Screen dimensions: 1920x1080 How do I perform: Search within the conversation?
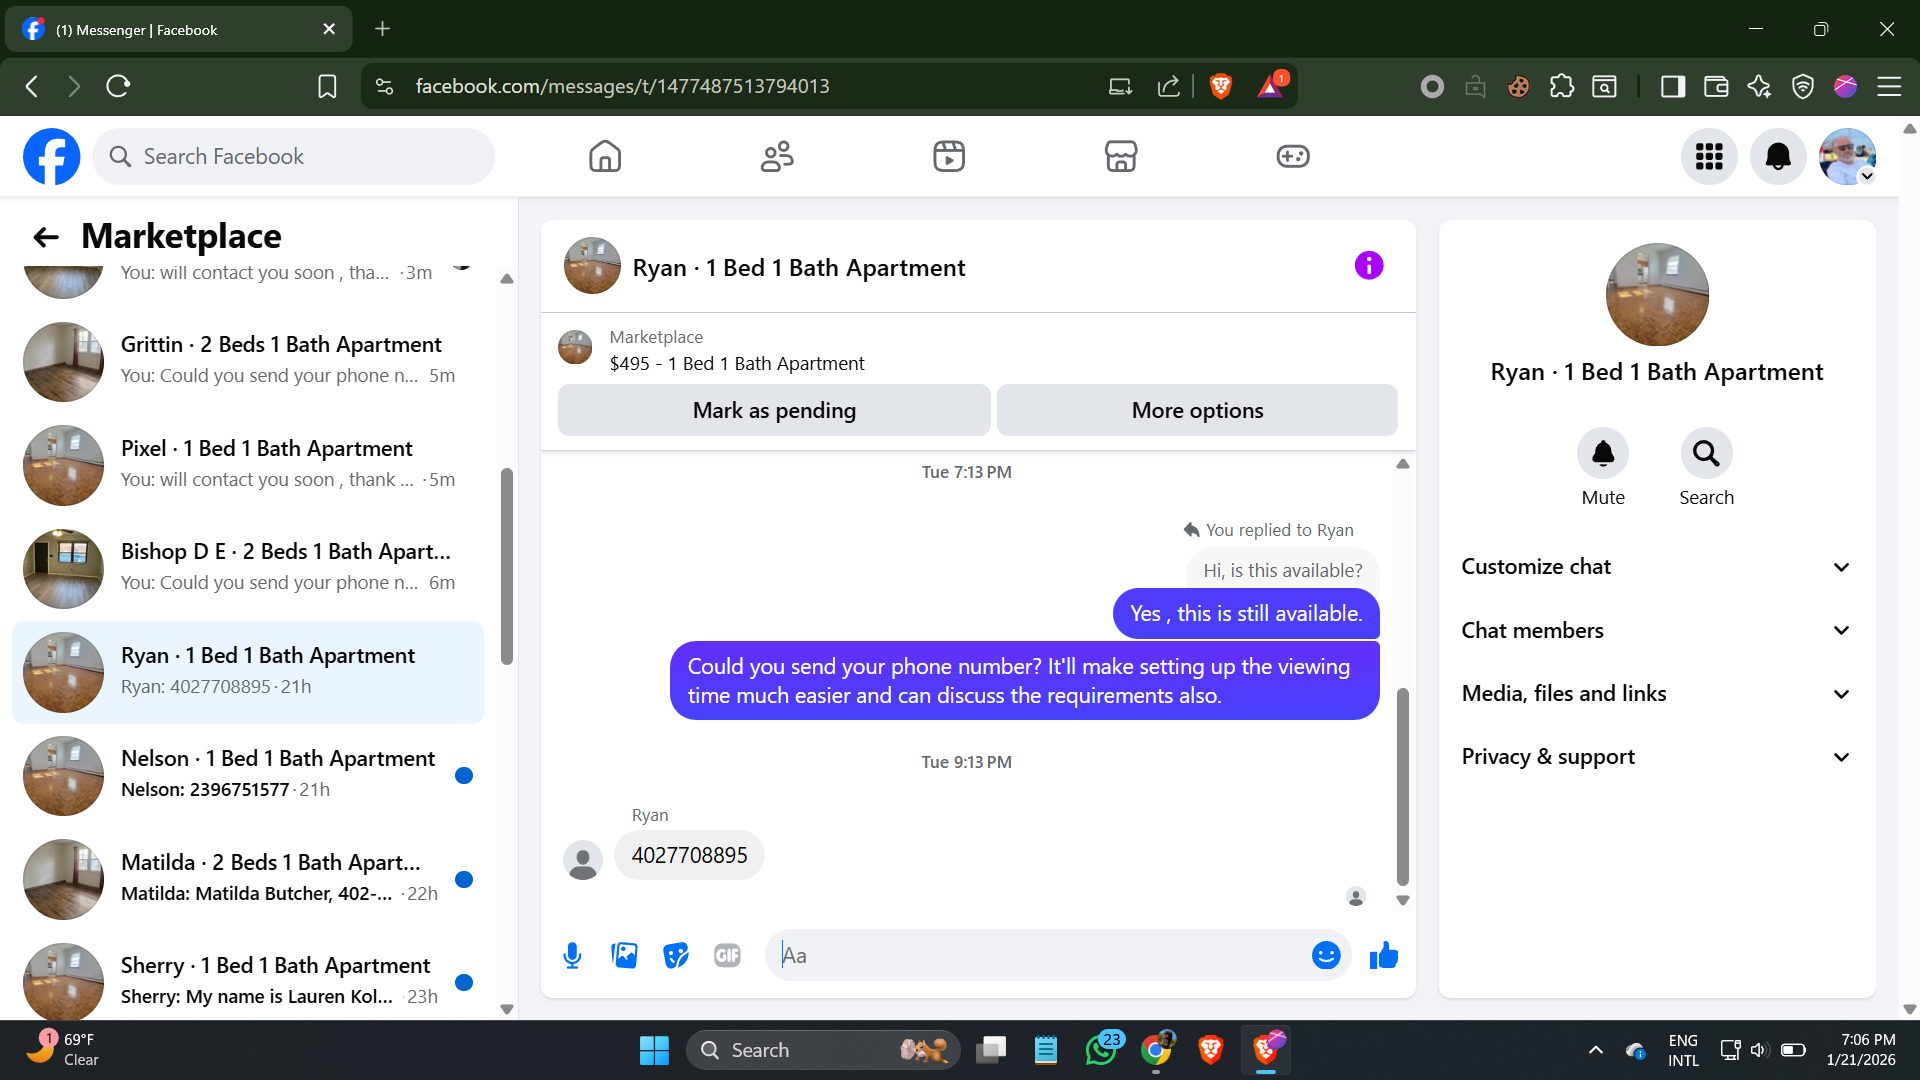(1706, 455)
